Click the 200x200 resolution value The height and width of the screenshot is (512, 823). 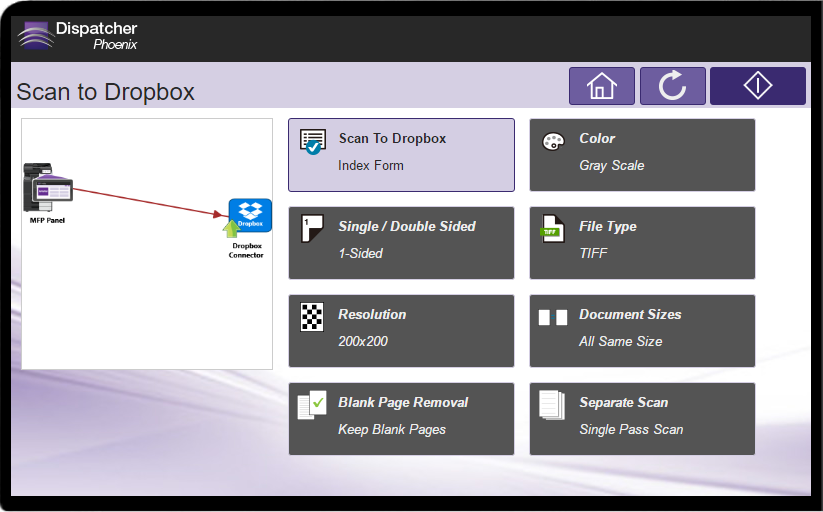[x=363, y=341]
